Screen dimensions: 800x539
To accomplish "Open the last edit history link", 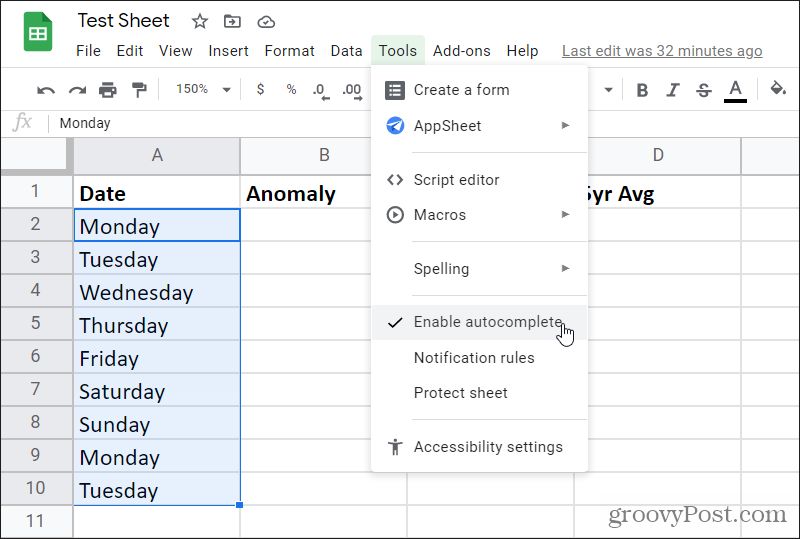I will click(662, 51).
